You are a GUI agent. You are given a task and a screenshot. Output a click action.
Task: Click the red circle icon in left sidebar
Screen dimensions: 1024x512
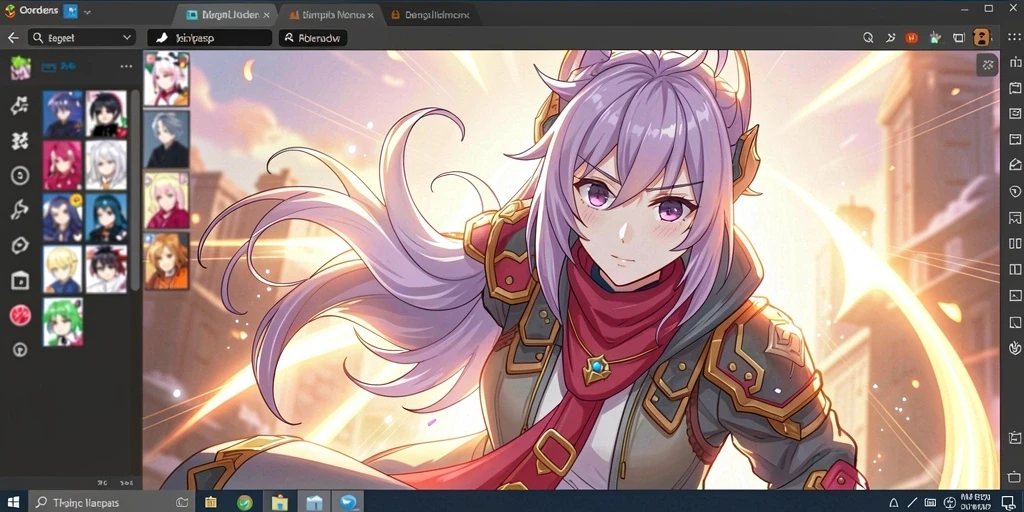(x=20, y=315)
